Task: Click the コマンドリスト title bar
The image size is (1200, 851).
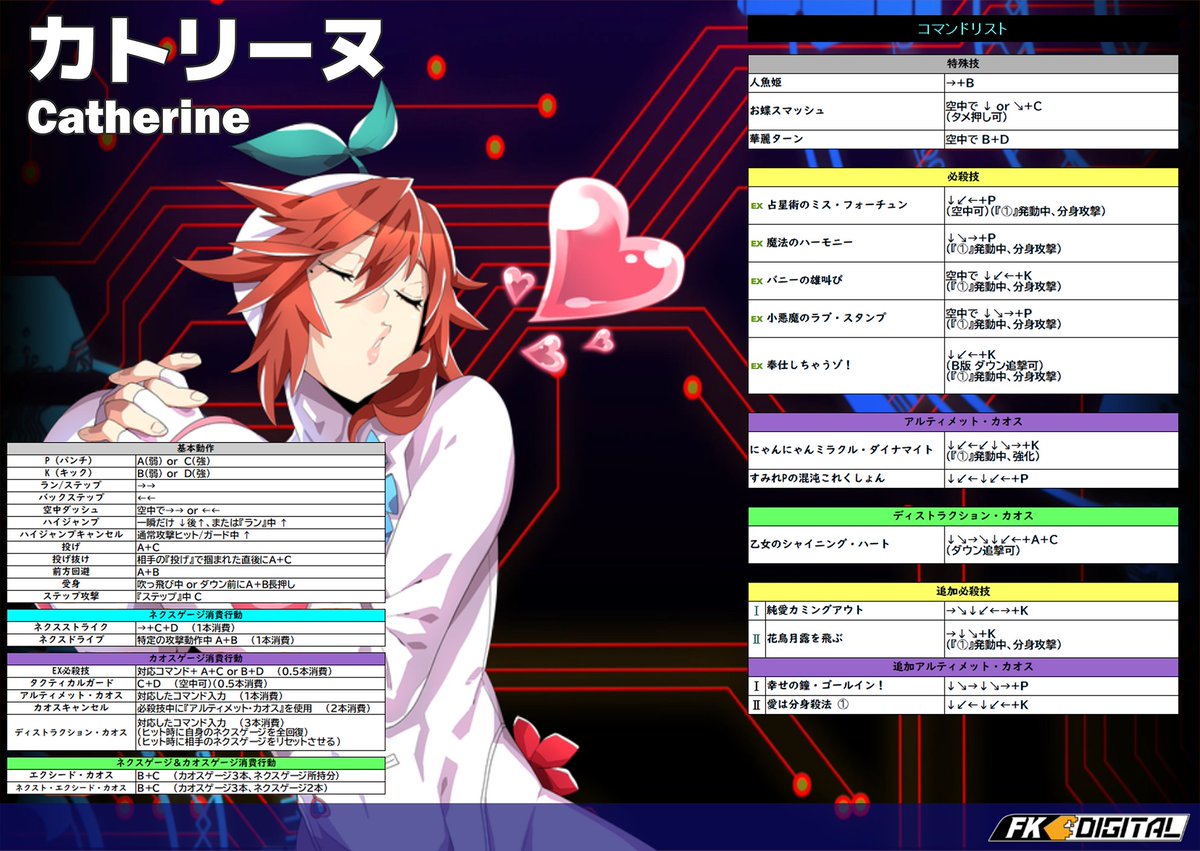Action: (x=963, y=29)
